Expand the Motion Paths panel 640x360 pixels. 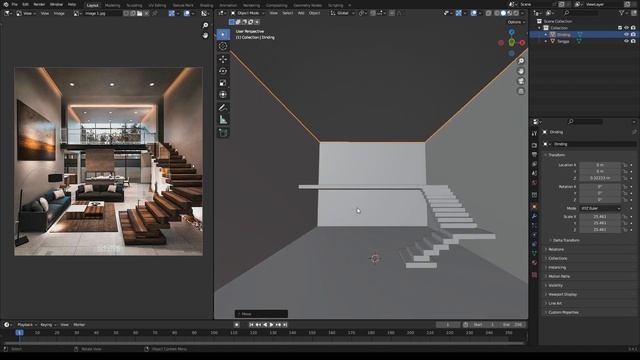(x=559, y=276)
